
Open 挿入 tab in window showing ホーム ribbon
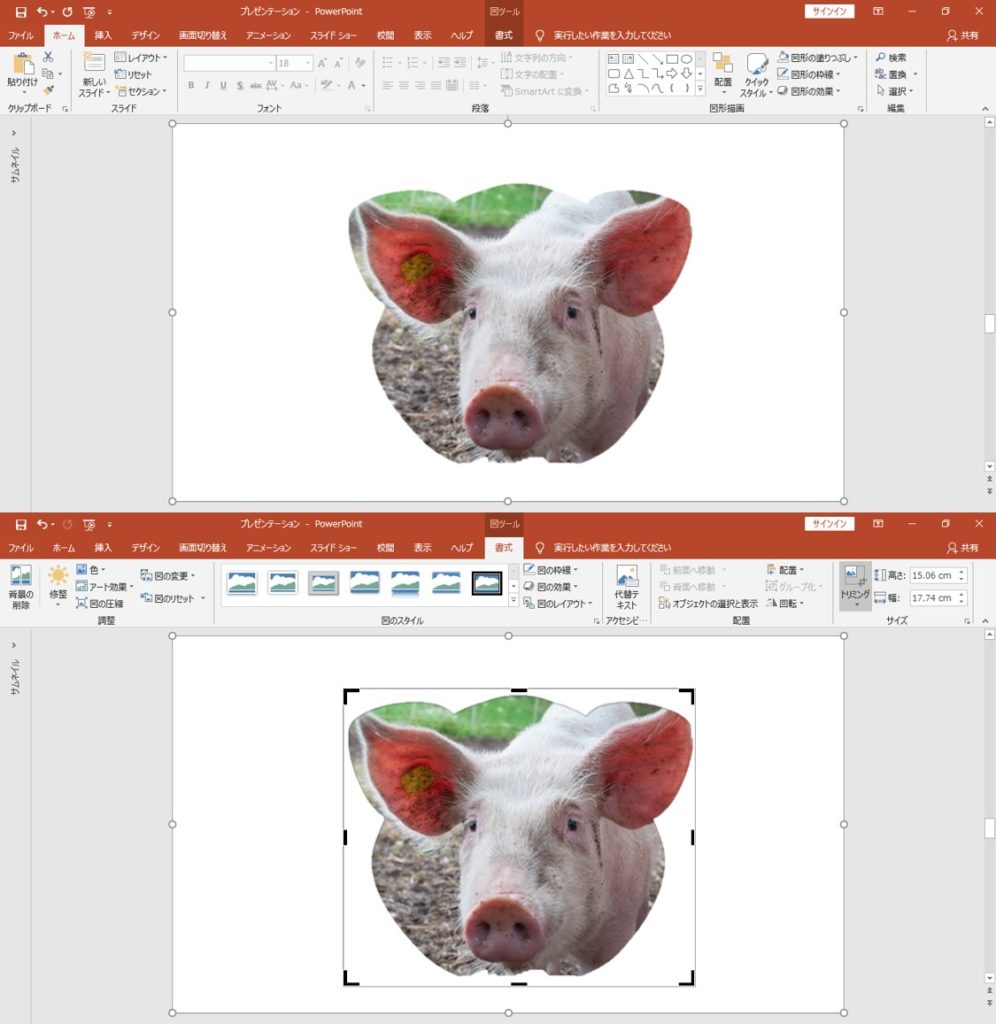103,35
